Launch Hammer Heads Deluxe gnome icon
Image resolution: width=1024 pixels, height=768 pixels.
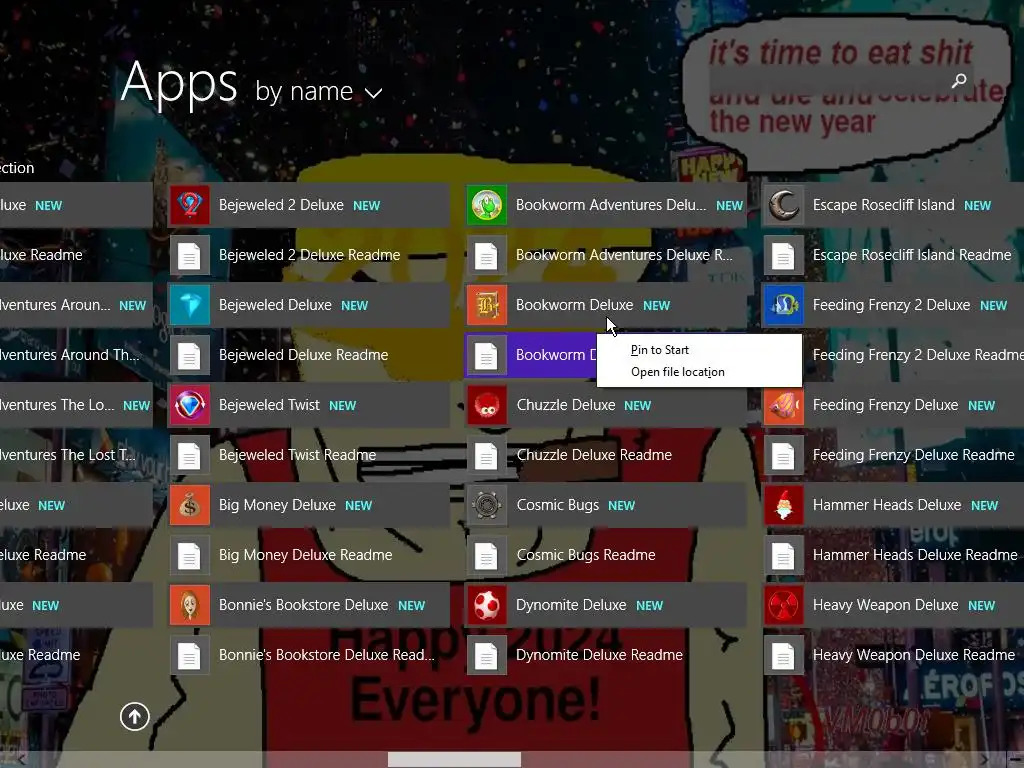[784, 505]
